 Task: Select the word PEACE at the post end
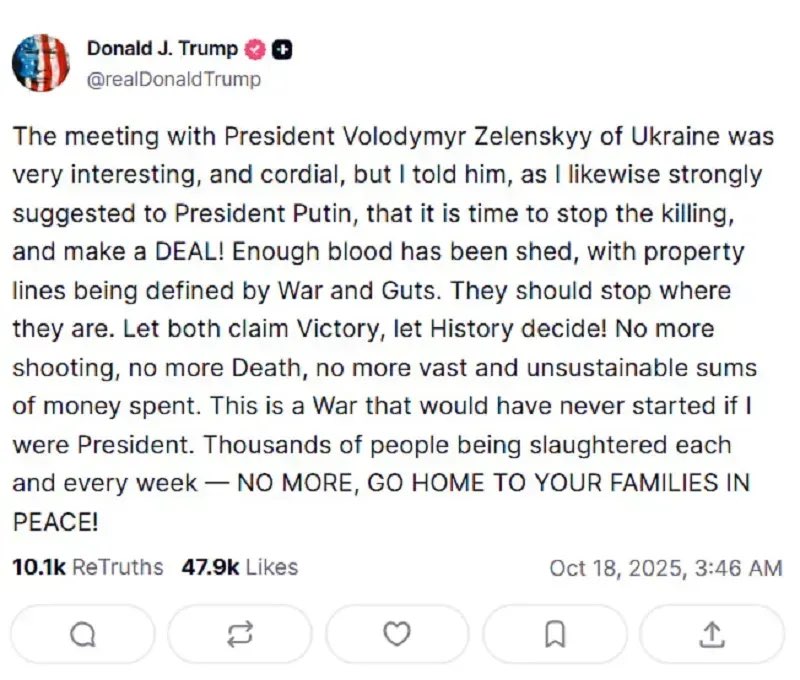[x=46, y=521]
